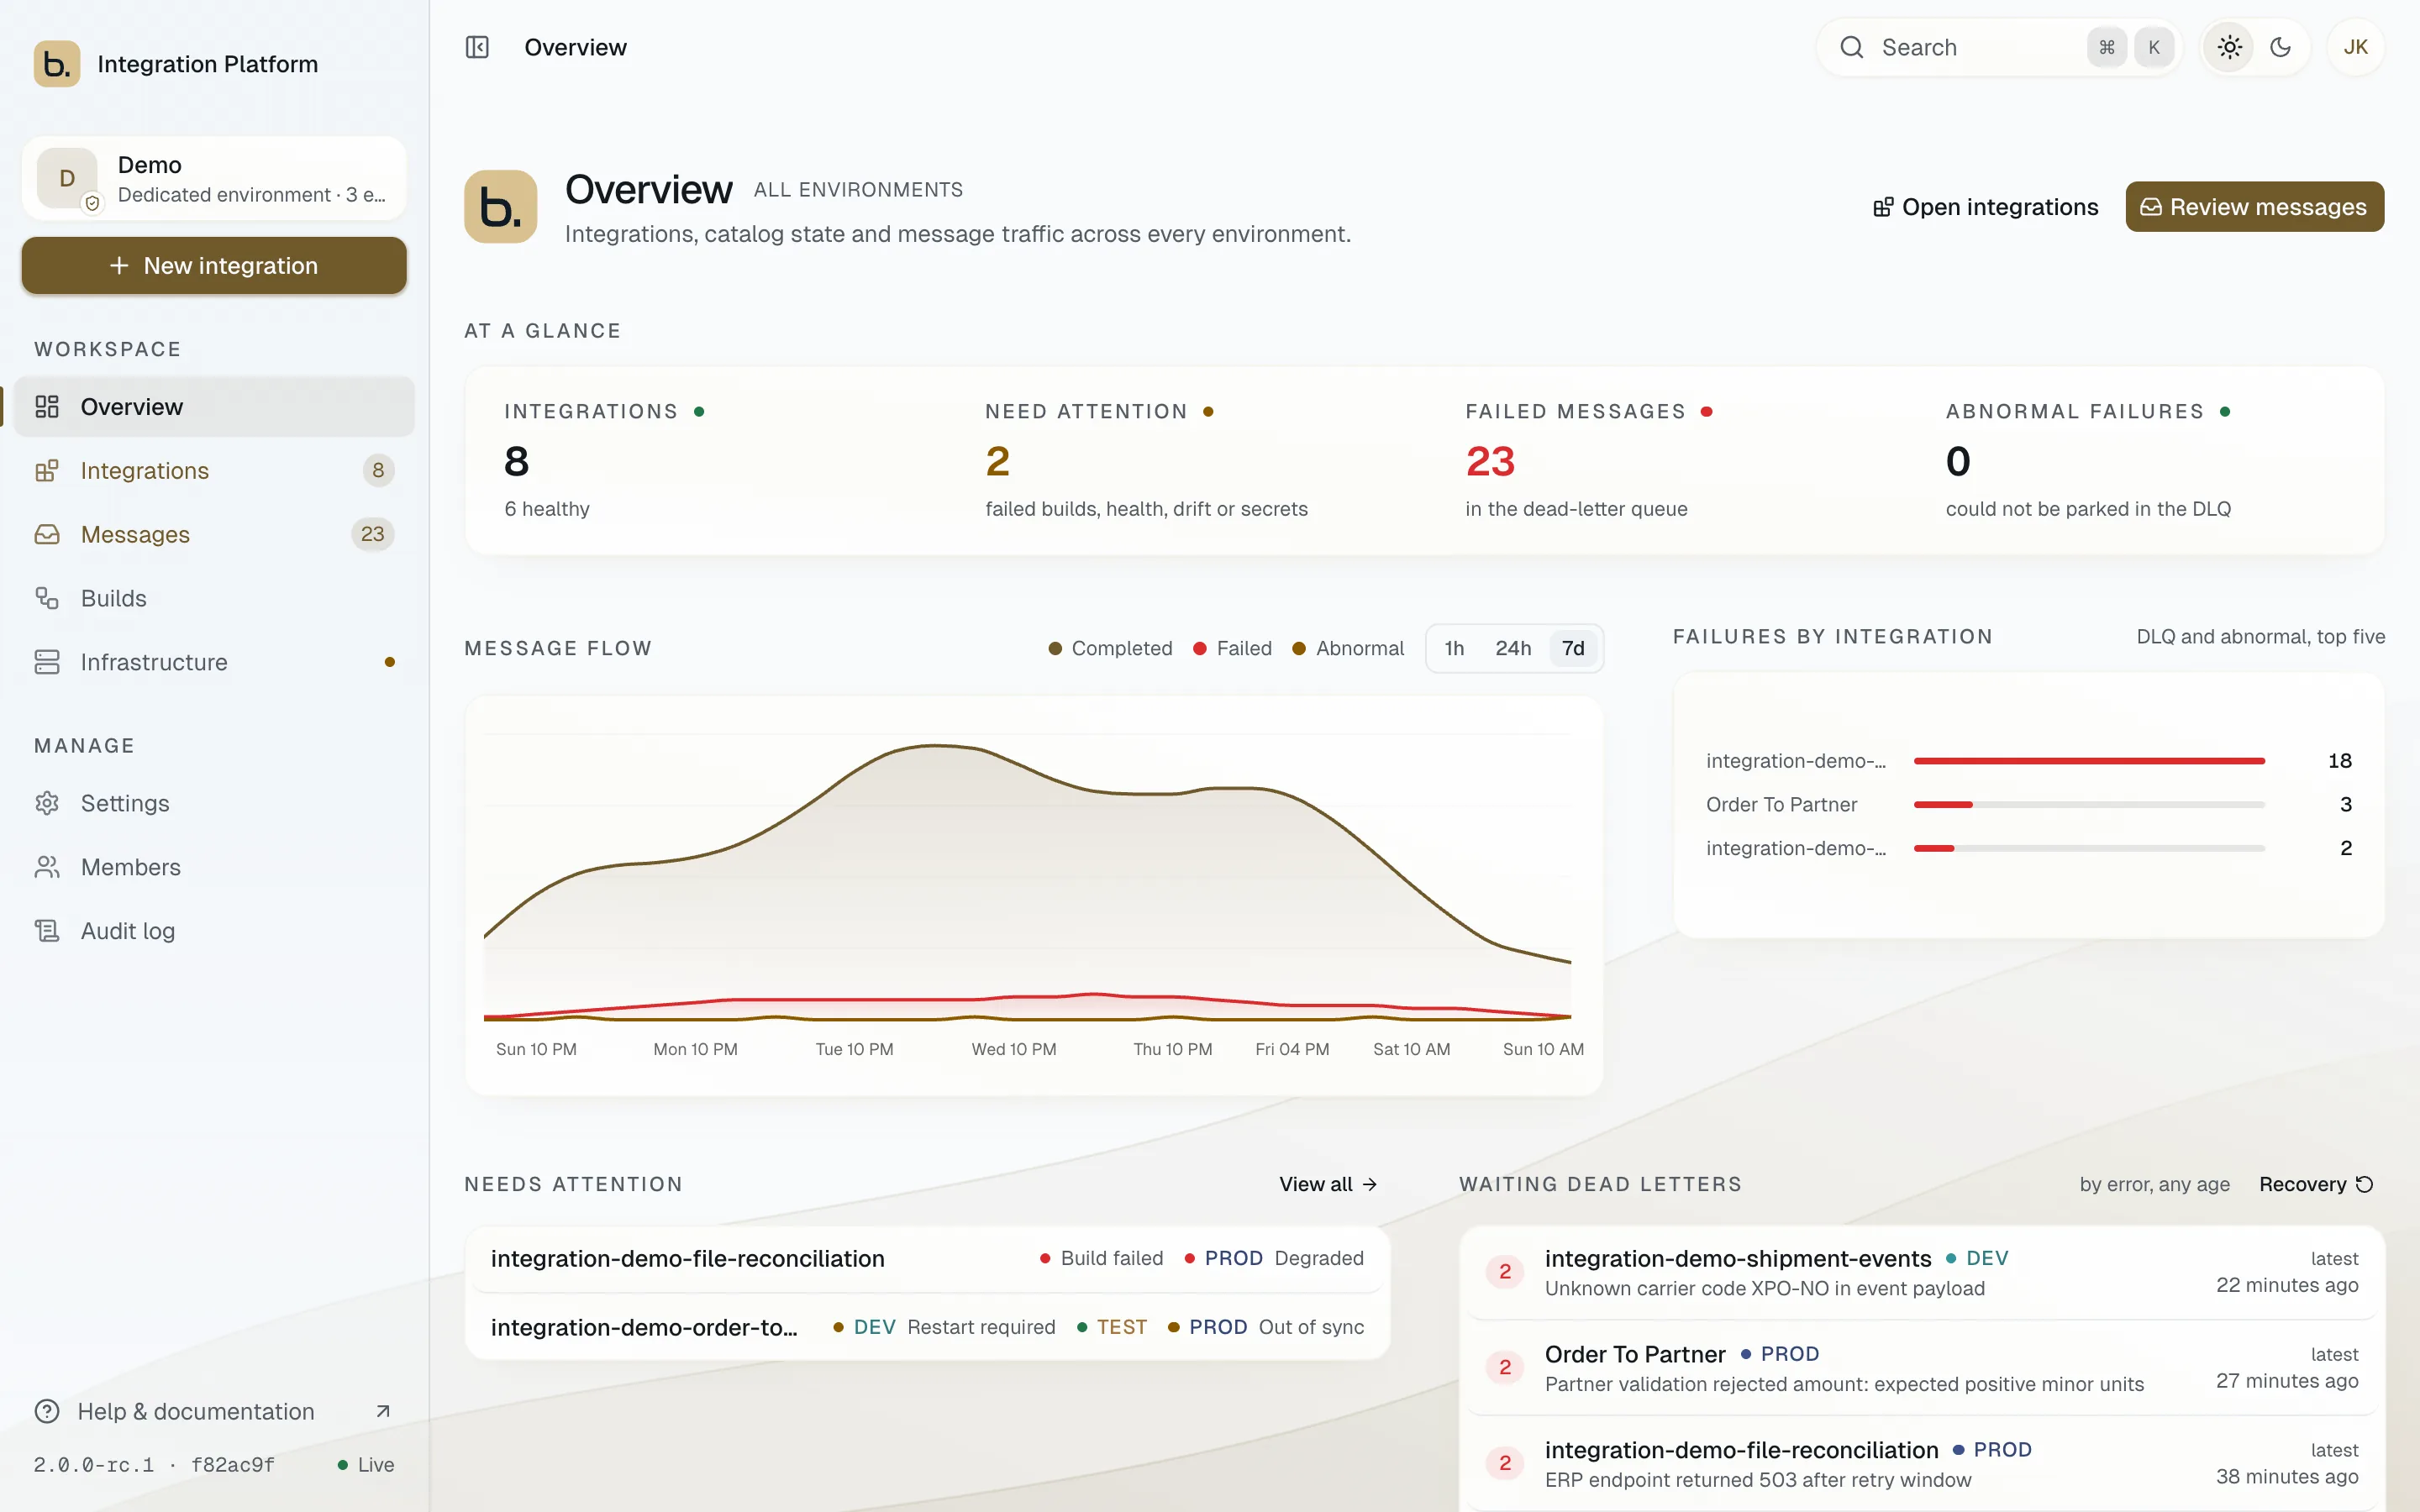Switch to light theme sun icon
The width and height of the screenshot is (2420, 1512).
point(2229,47)
